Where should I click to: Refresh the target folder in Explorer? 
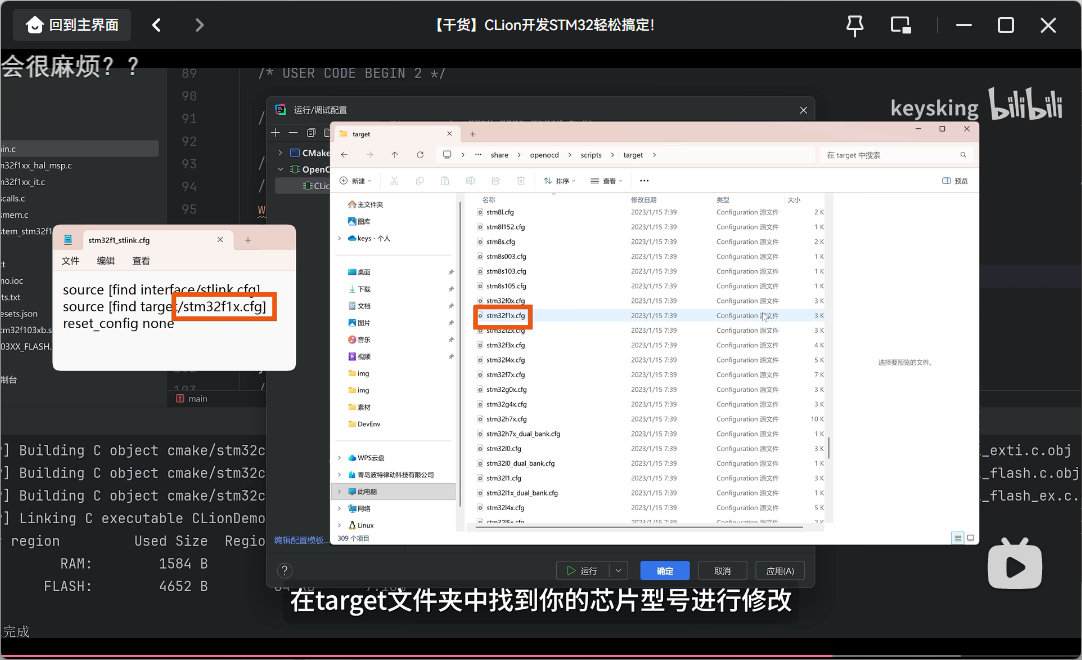click(420, 155)
